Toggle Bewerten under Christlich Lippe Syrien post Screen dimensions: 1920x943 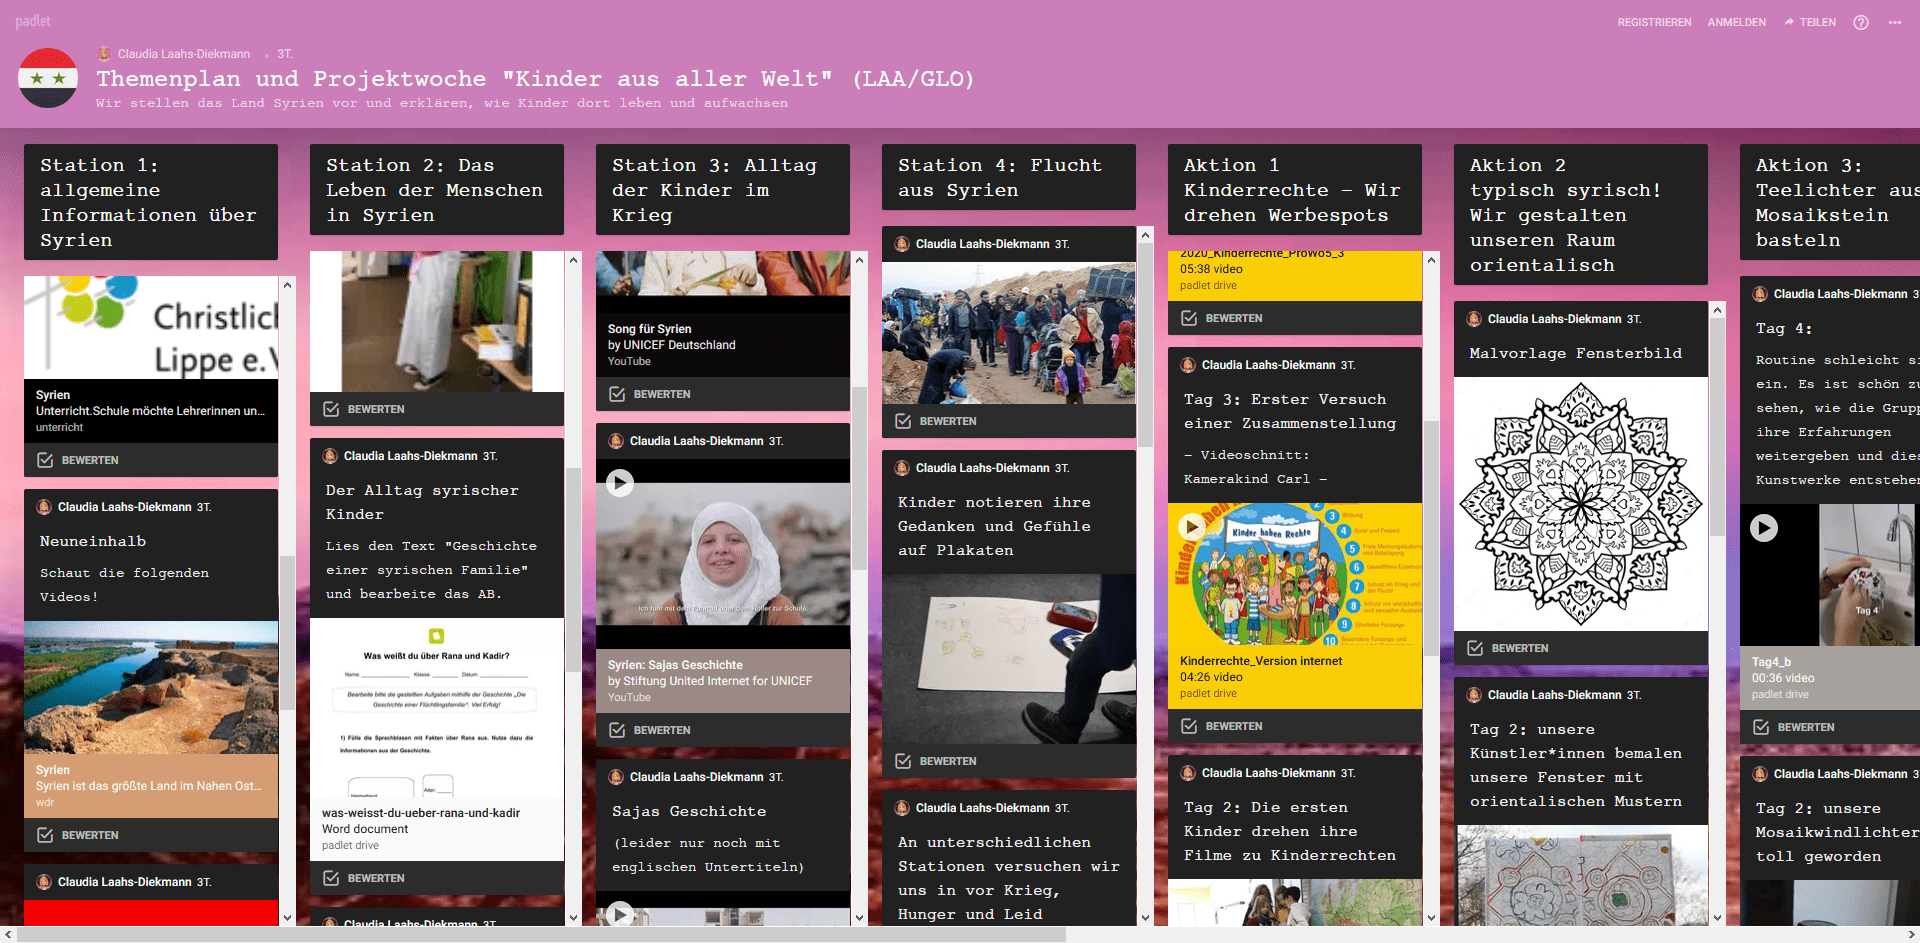point(79,460)
